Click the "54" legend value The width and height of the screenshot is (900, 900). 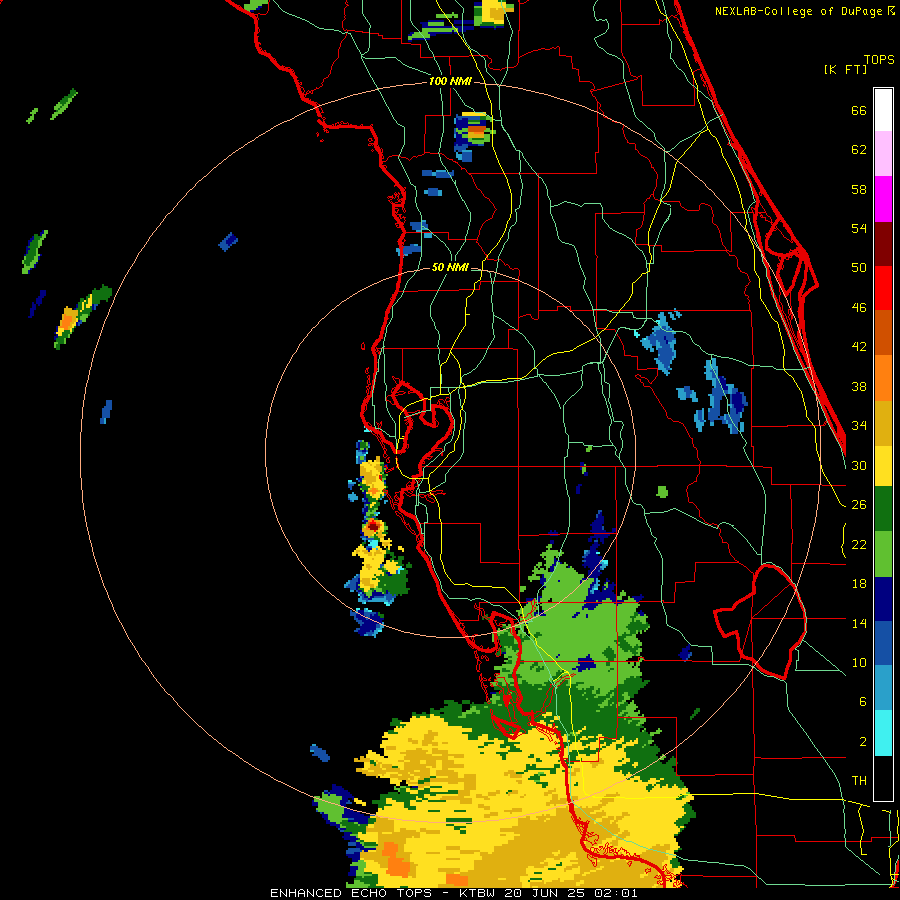[859, 228]
